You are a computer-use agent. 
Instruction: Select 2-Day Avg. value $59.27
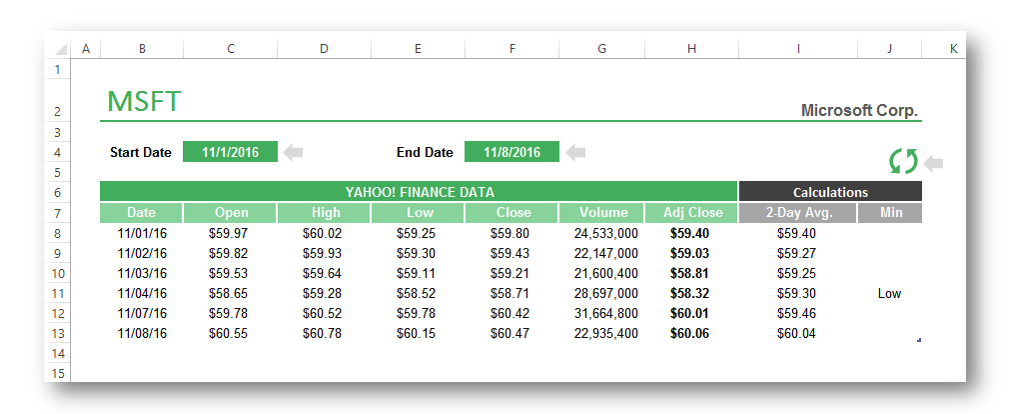click(x=796, y=253)
